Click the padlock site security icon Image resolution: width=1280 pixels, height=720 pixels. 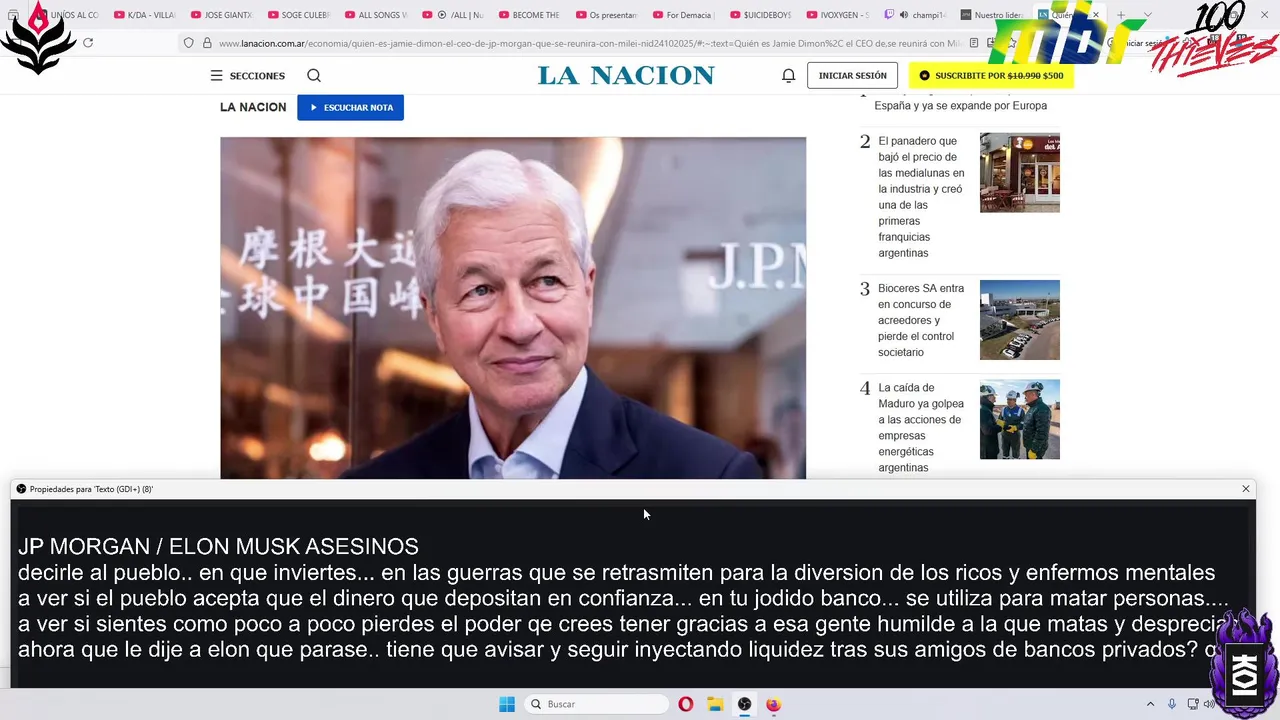207,43
